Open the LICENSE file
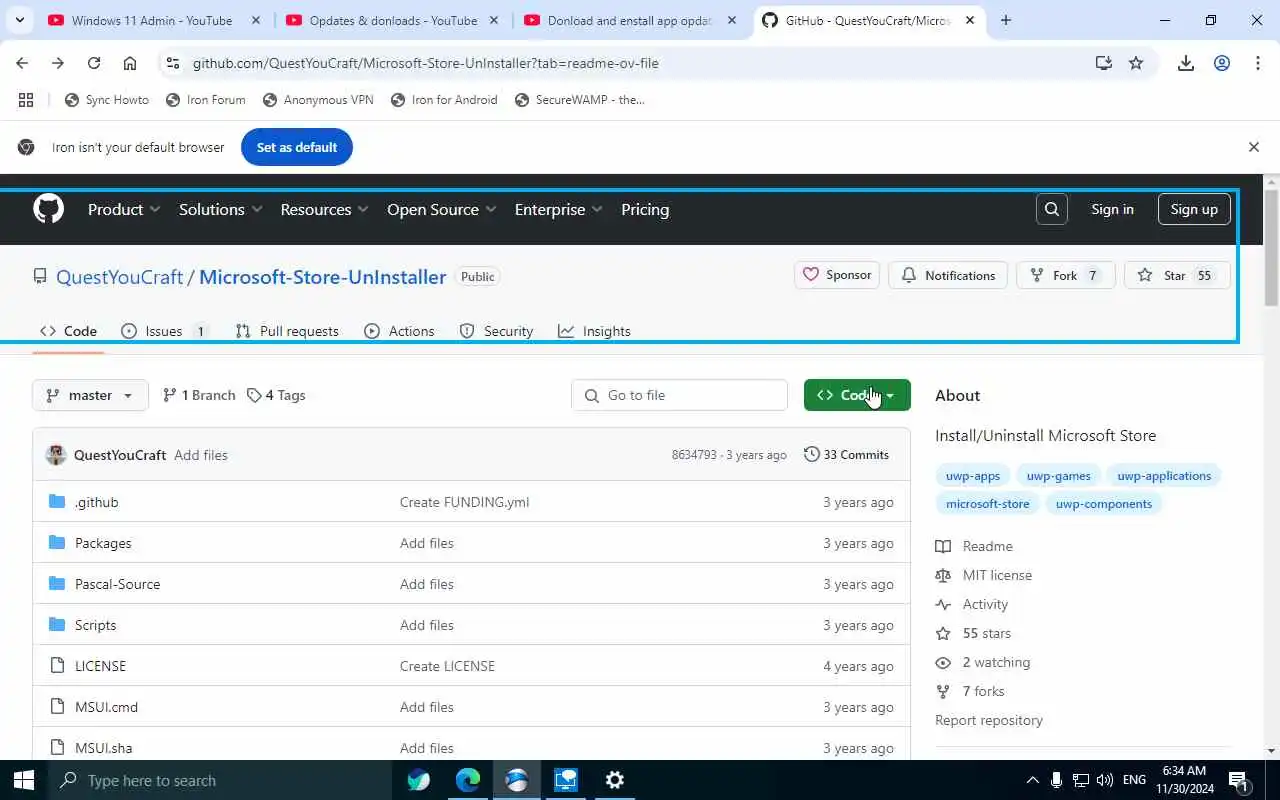The height and width of the screenshot is (800, 1280). (x=100, y=666)
